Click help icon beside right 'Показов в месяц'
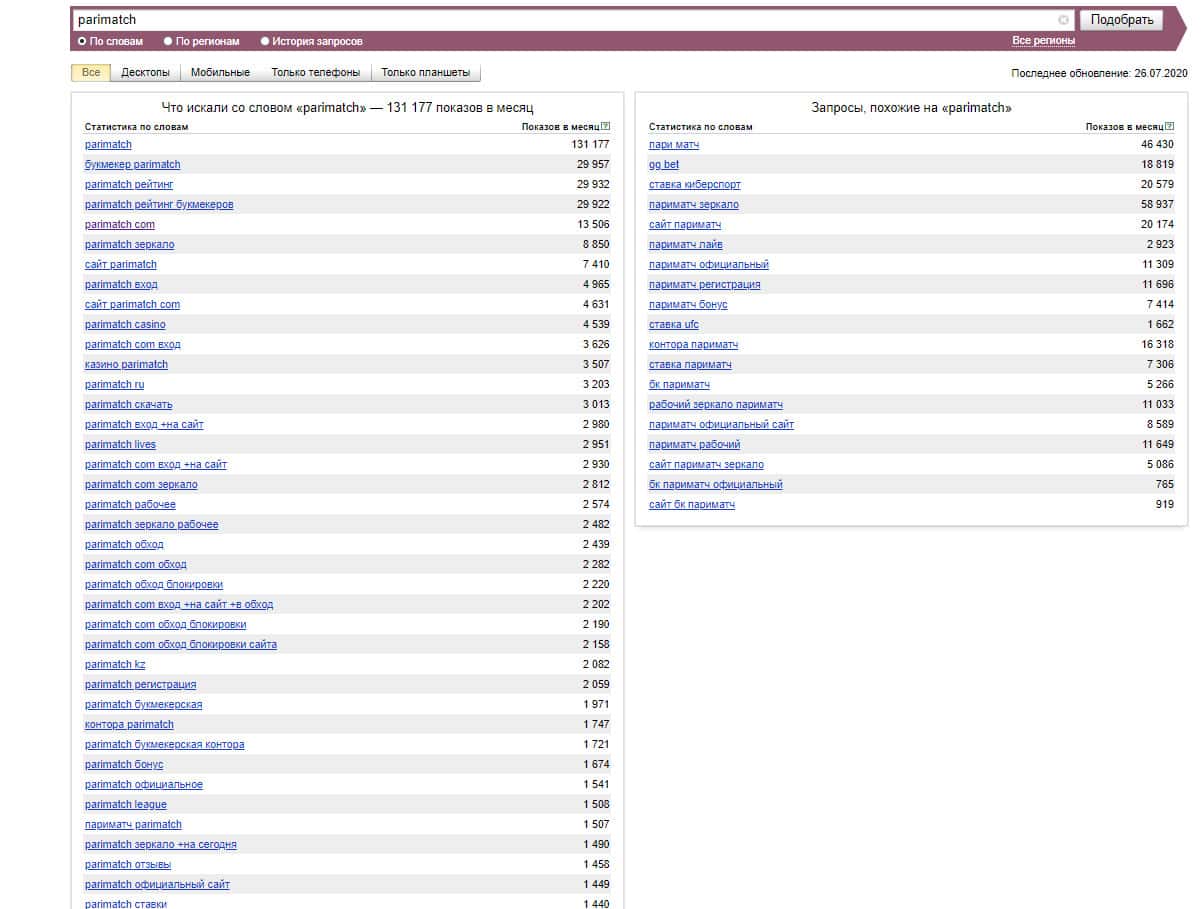This screenshot has height=909, width=1204. coord(1170,127)
